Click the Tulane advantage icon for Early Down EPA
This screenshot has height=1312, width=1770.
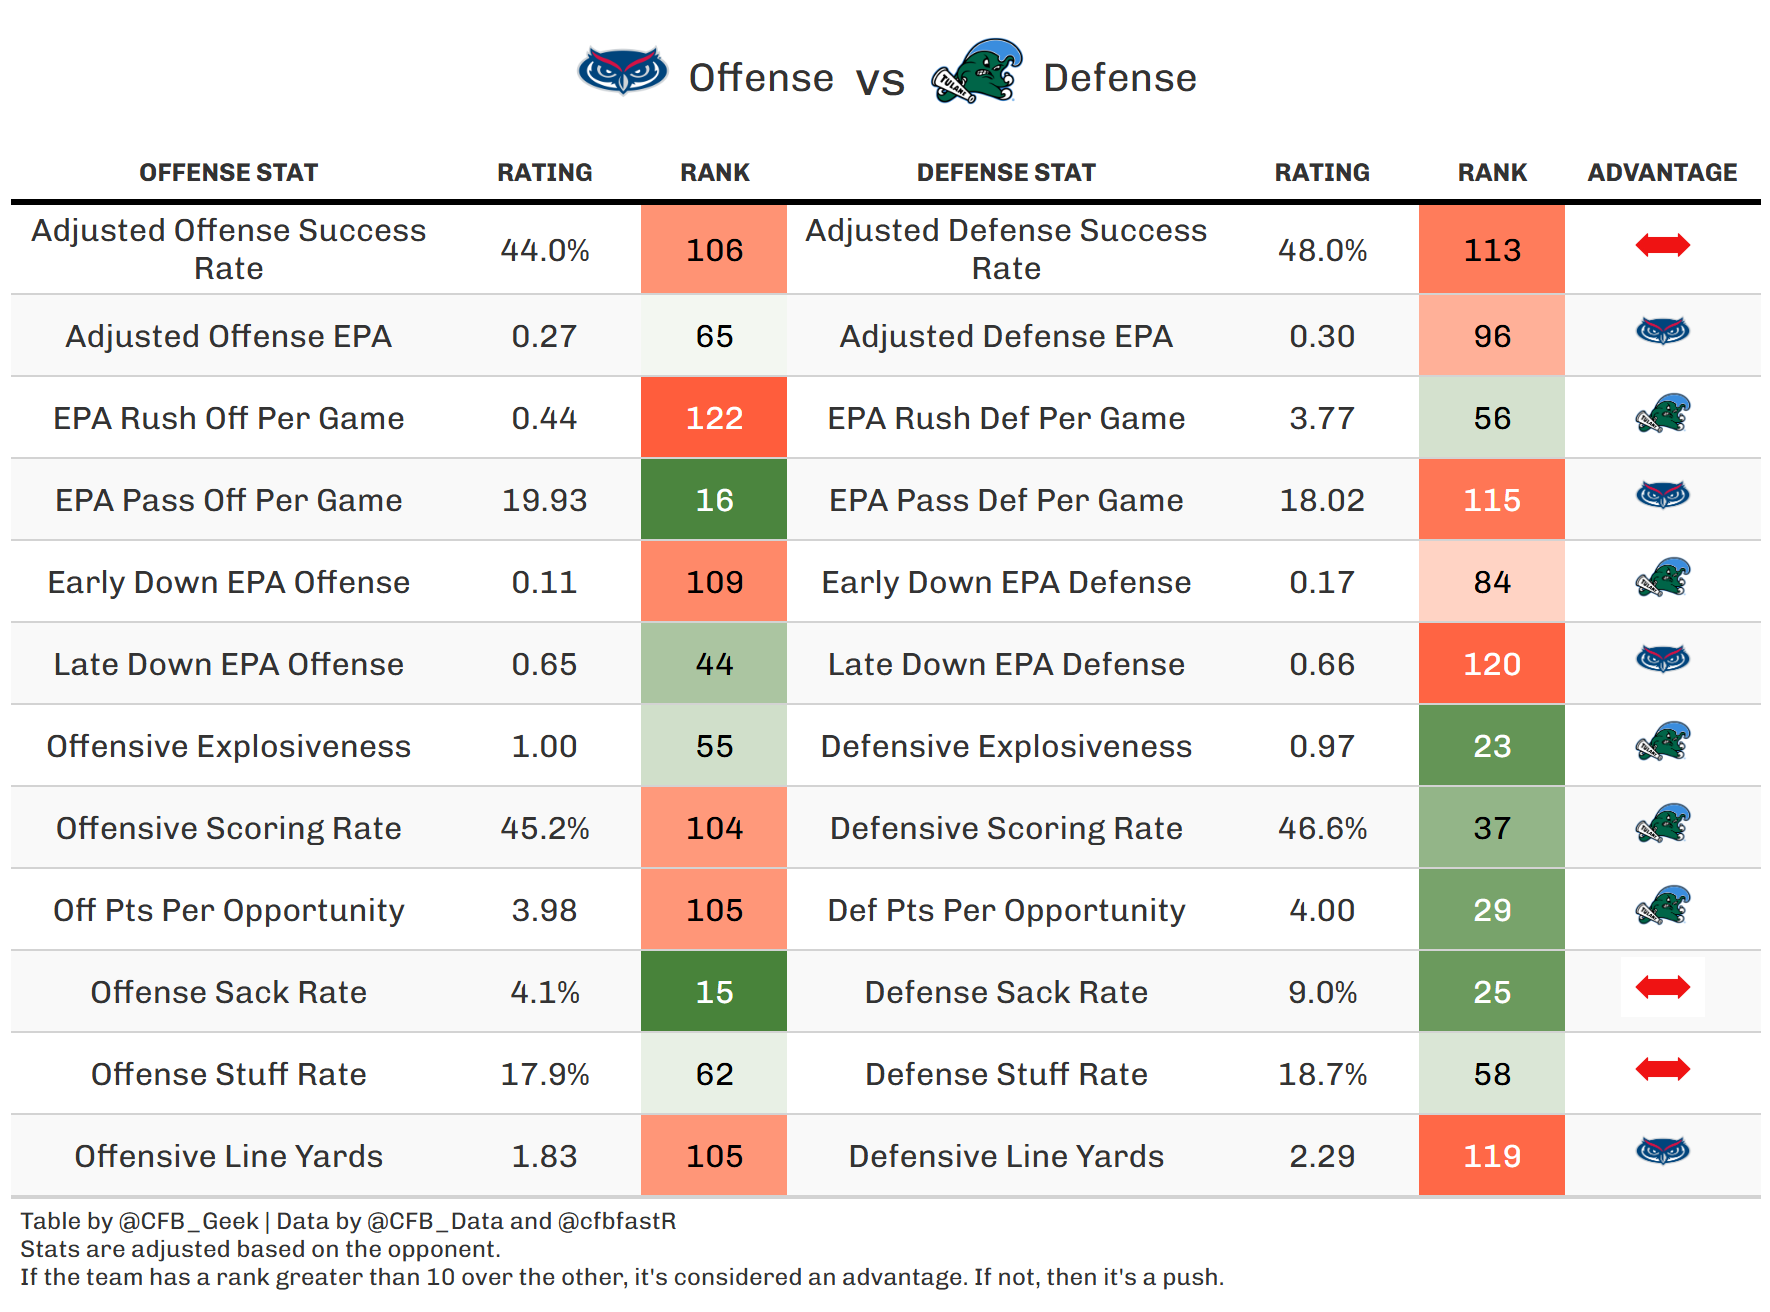tap(1662, 577)
